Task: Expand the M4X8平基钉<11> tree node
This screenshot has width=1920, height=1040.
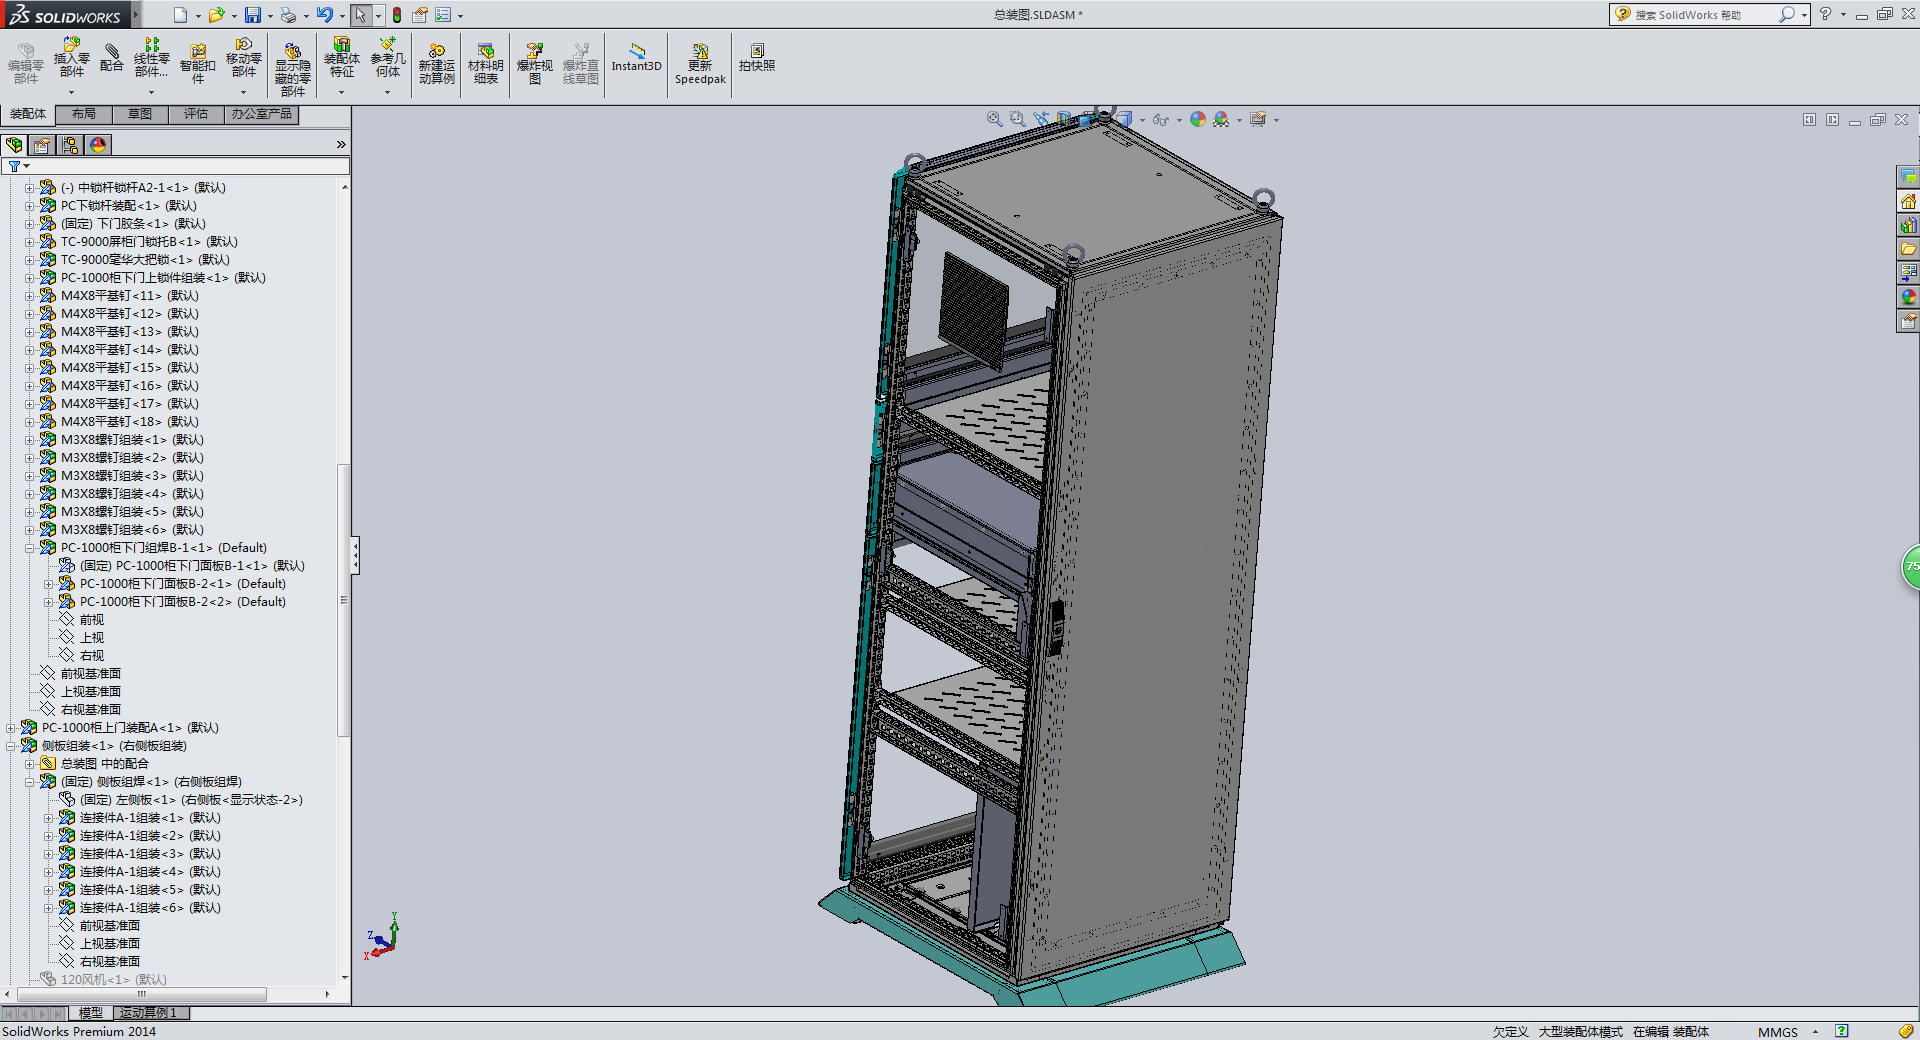Action: tap(30, 296)
